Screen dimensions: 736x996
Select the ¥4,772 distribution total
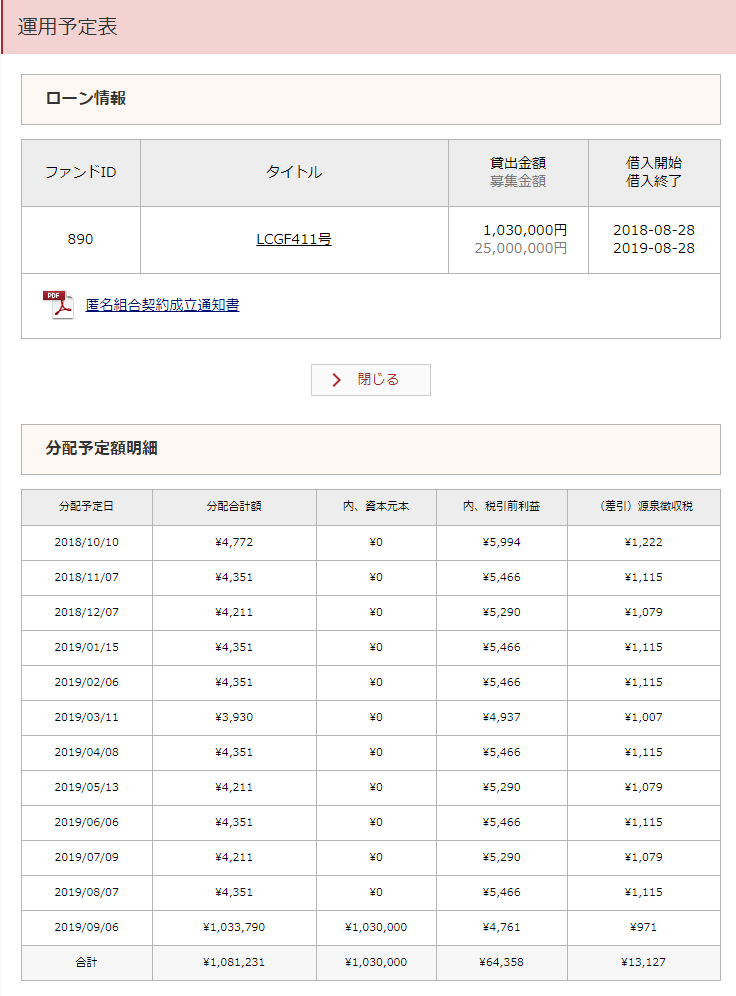(234, 542)
